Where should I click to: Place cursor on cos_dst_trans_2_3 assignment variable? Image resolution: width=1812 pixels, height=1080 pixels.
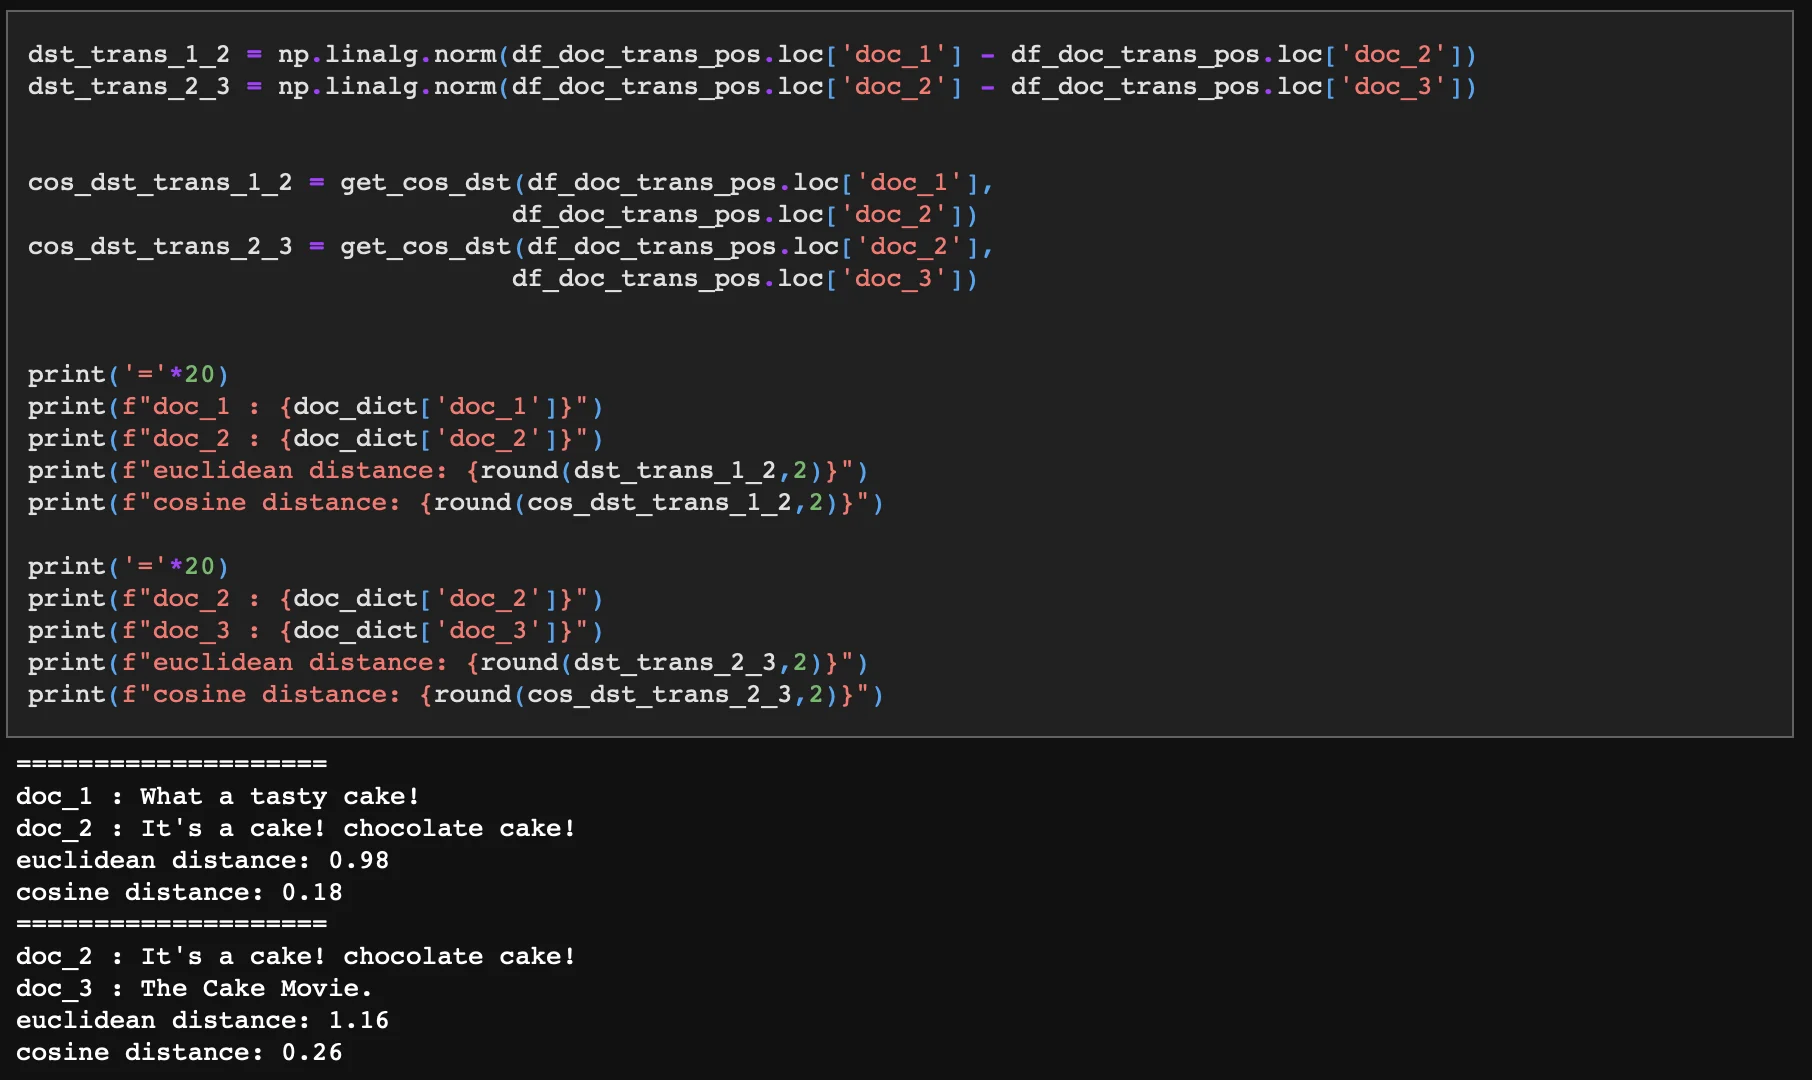(160, 247)
